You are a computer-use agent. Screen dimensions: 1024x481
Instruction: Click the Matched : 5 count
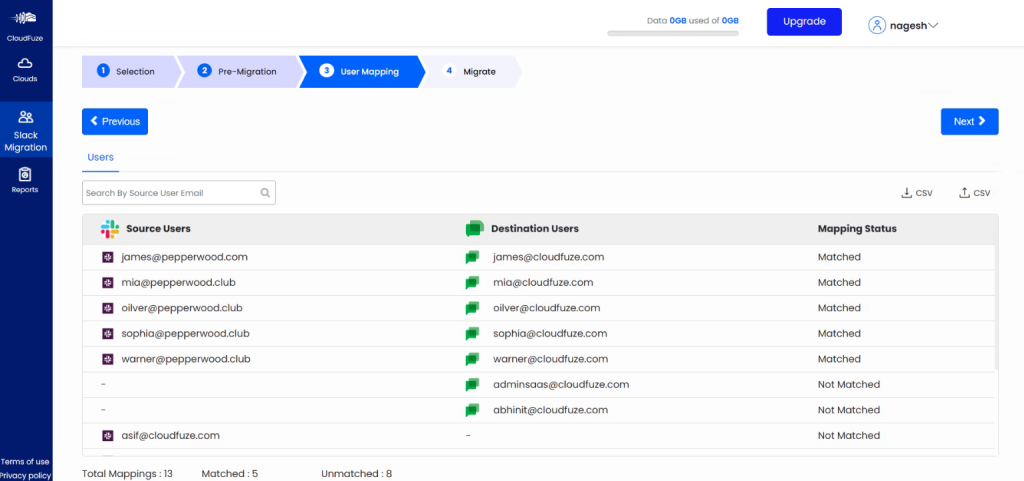[230, 474]
